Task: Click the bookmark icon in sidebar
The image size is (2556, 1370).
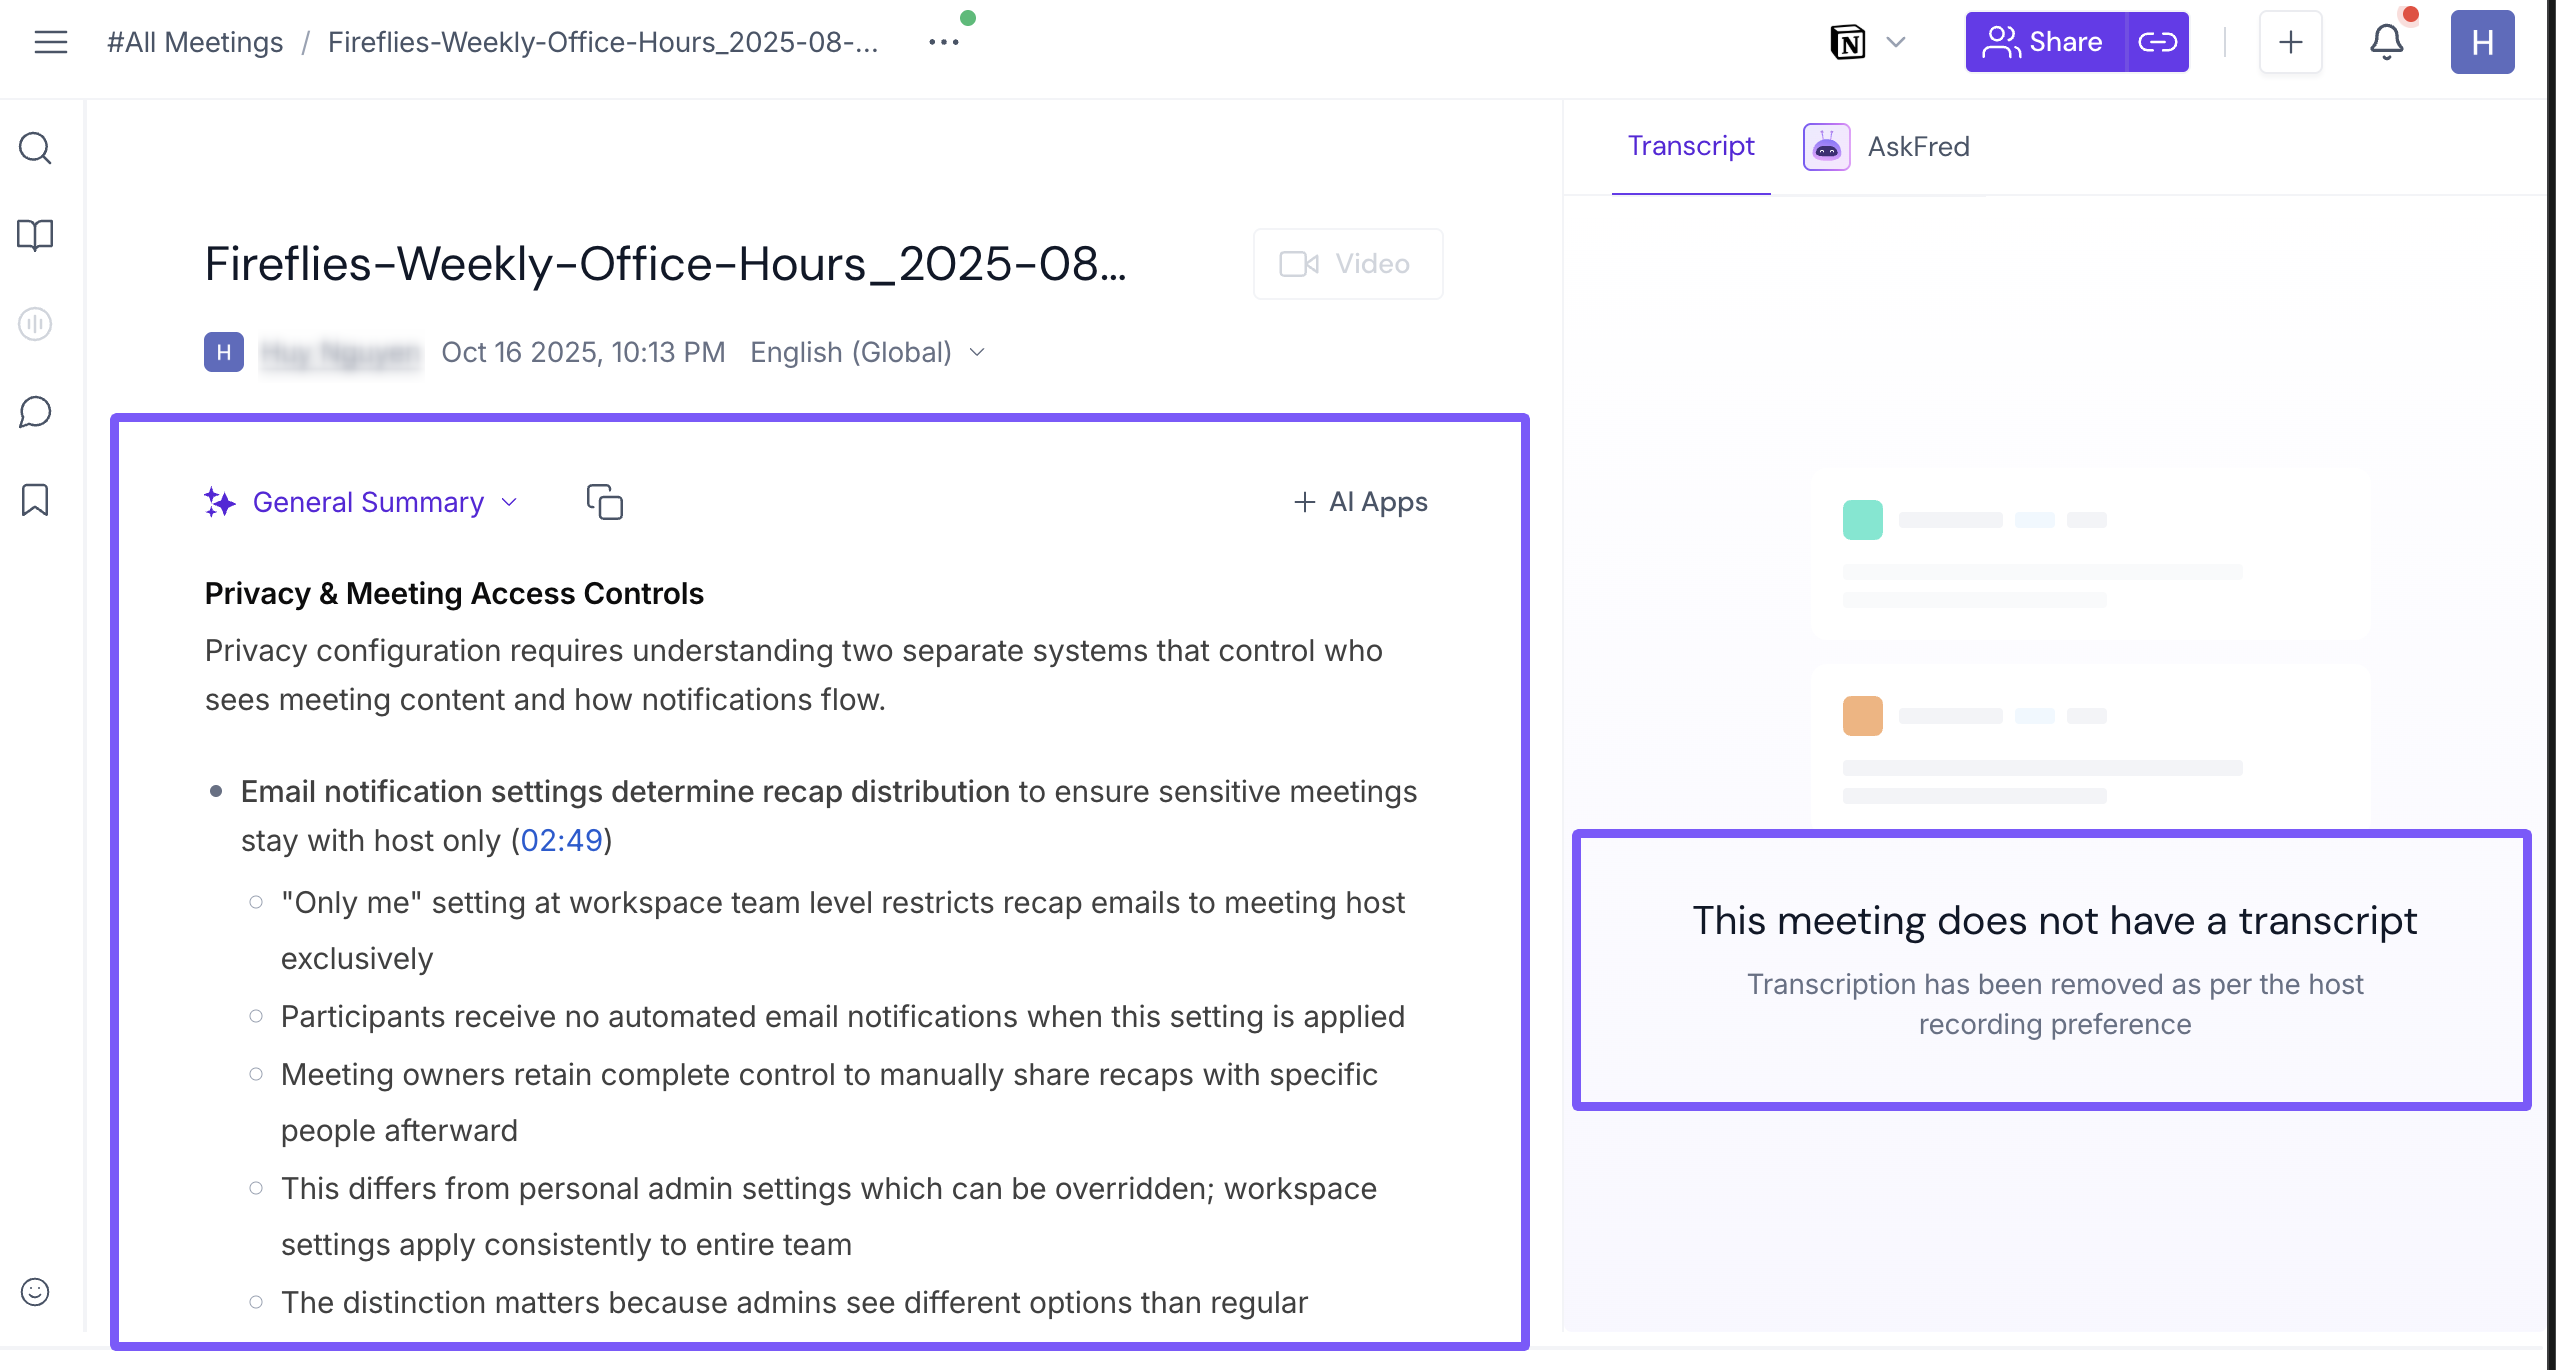Action: (x=35, y=499)
